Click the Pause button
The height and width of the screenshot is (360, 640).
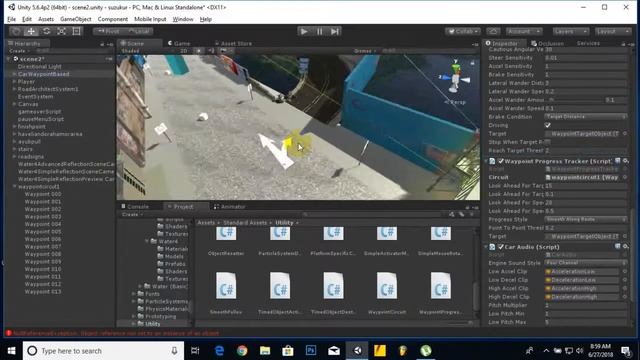click(319, 31)
